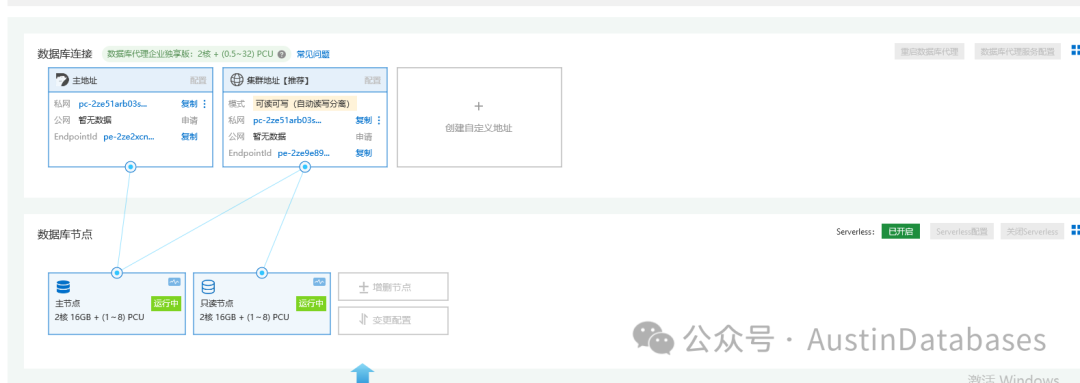Image resolution: width=1080 pixels, height=383 pixels.
Task: Click the 增删节点 button
Action: (393, 287)
